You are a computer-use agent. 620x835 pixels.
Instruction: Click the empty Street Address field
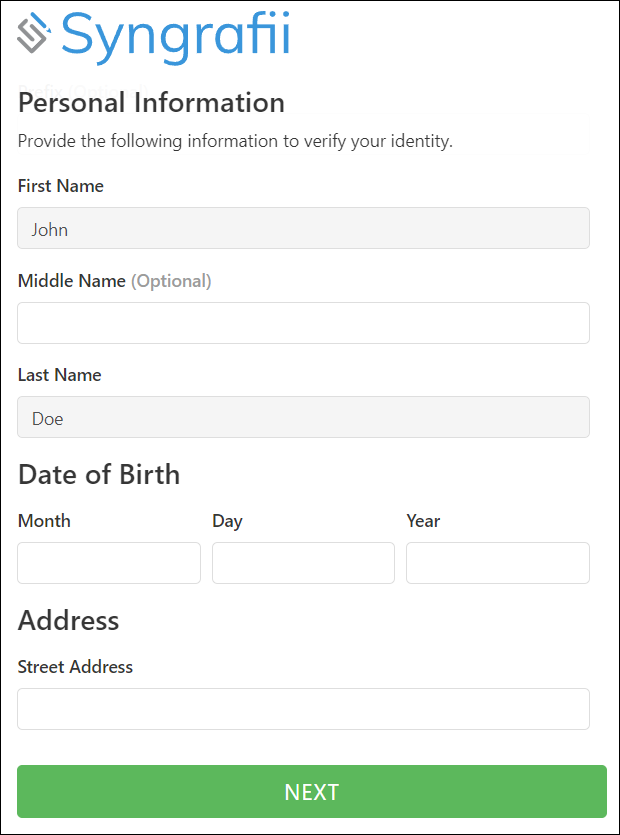[x=303, y=709]
